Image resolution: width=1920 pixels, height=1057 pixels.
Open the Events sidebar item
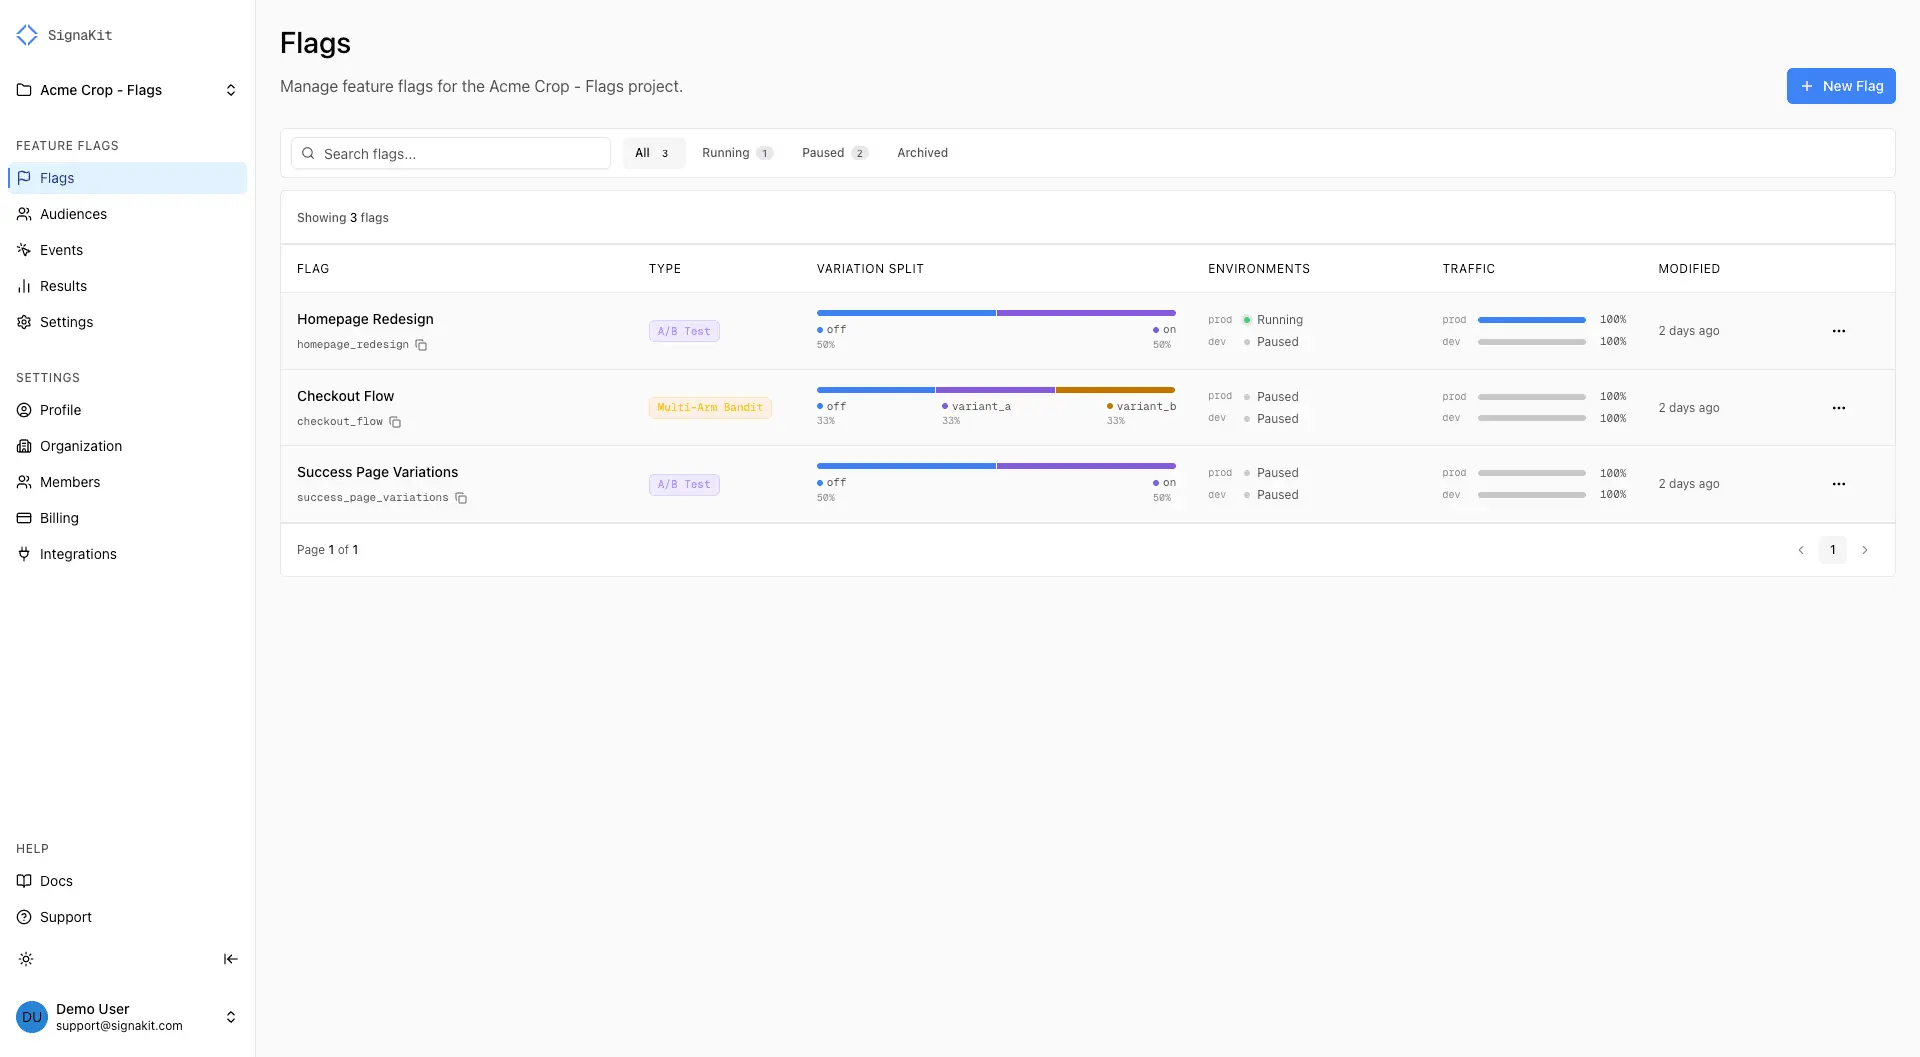127,250
